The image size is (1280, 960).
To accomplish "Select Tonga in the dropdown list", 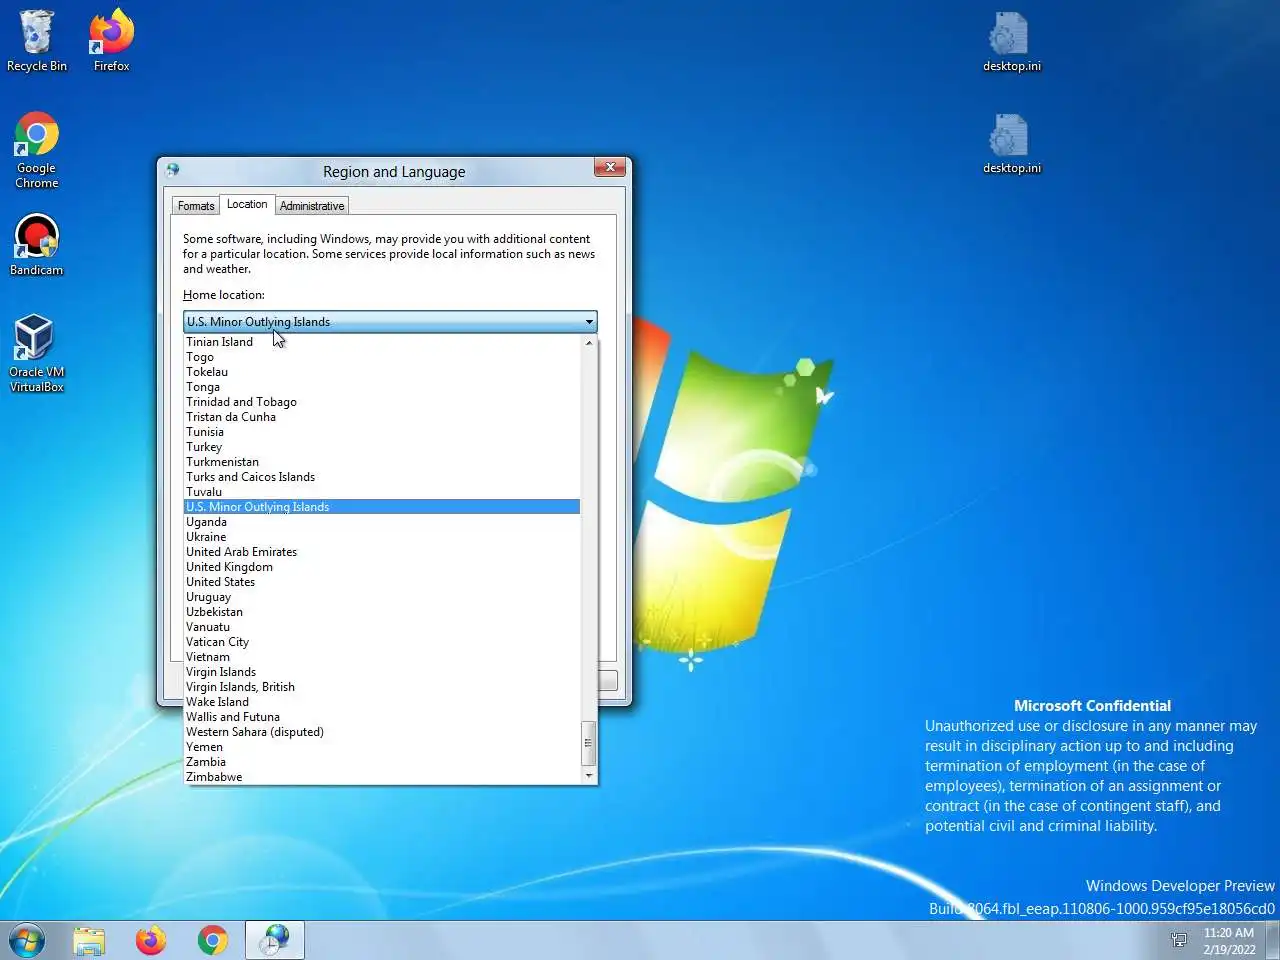I will (x=382, y=387).
